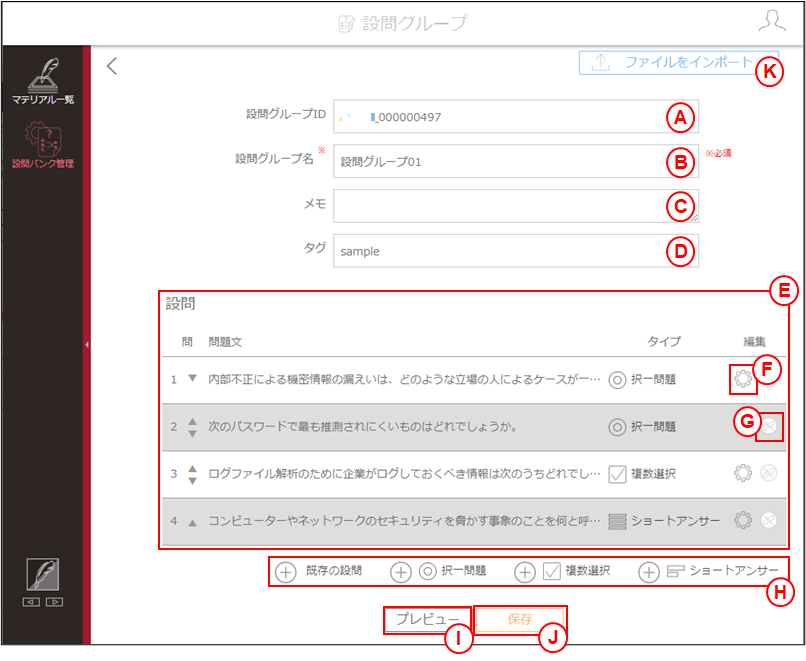This screenshot has height=661, width=806.
Task: Click 複数選択 type in row 3
Action: 643,474
